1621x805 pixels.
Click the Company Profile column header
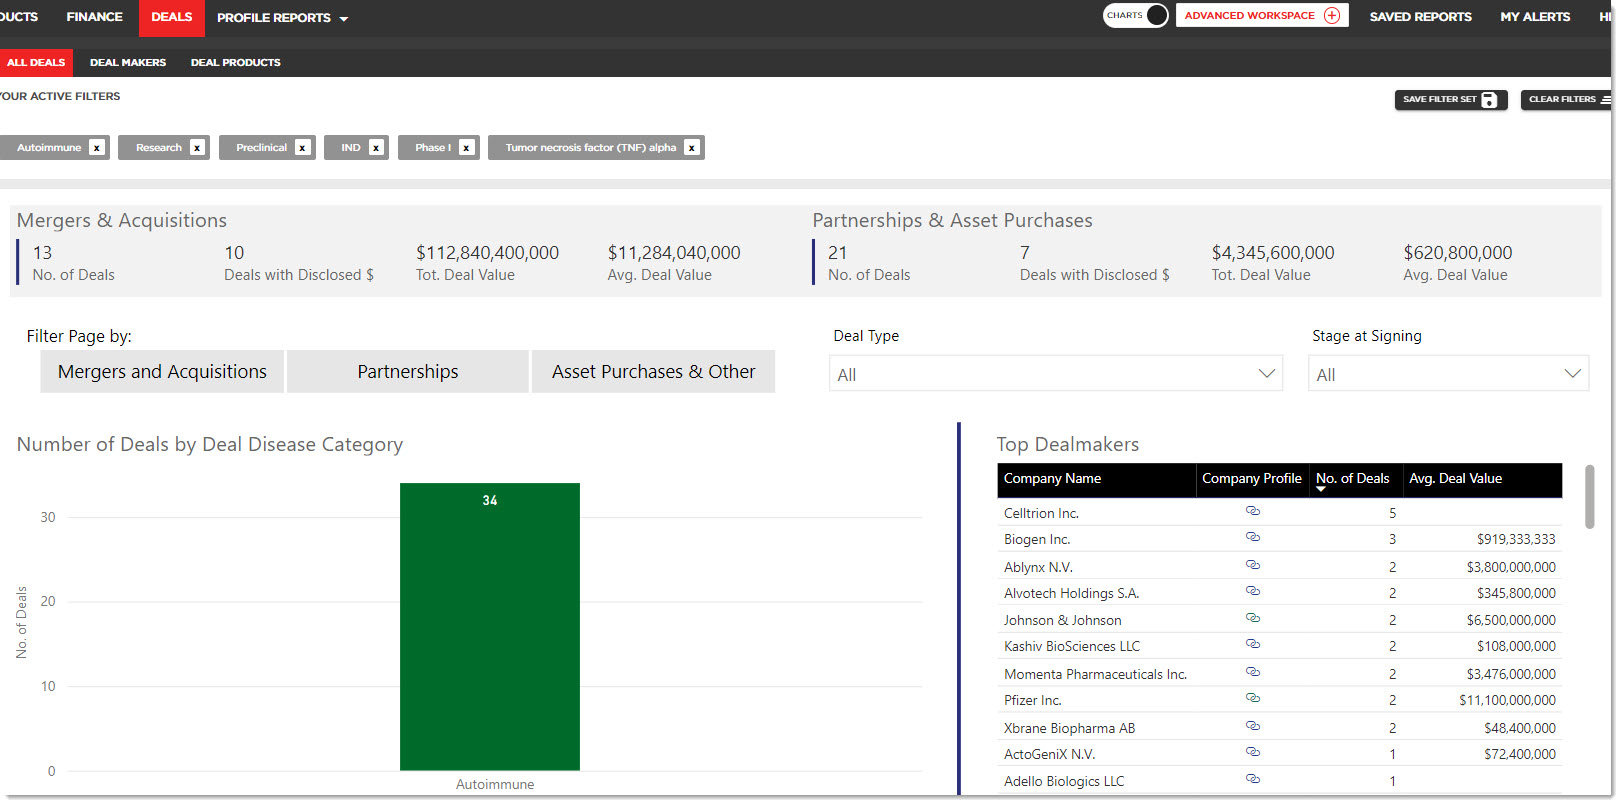point(1252,479)
